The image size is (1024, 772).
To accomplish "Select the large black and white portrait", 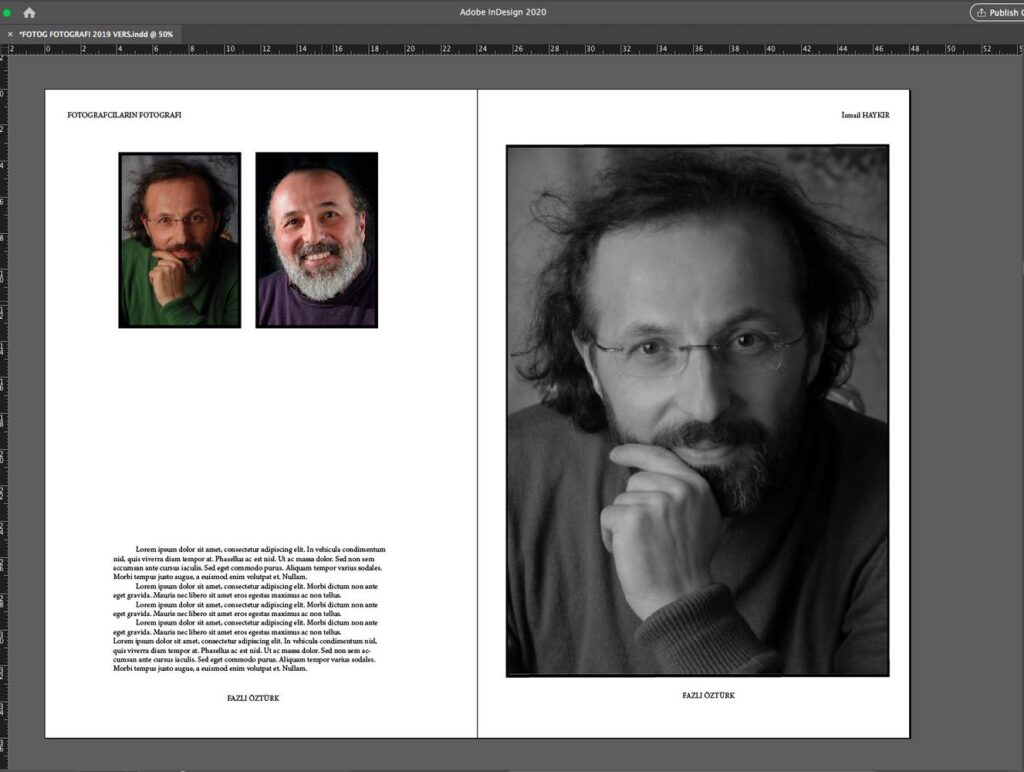I will pyautogui.click(x=697, y=411).
